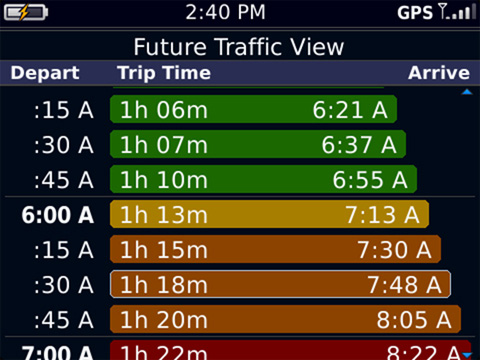Select the yellow 1h 13m trip bar

(269, 214)
